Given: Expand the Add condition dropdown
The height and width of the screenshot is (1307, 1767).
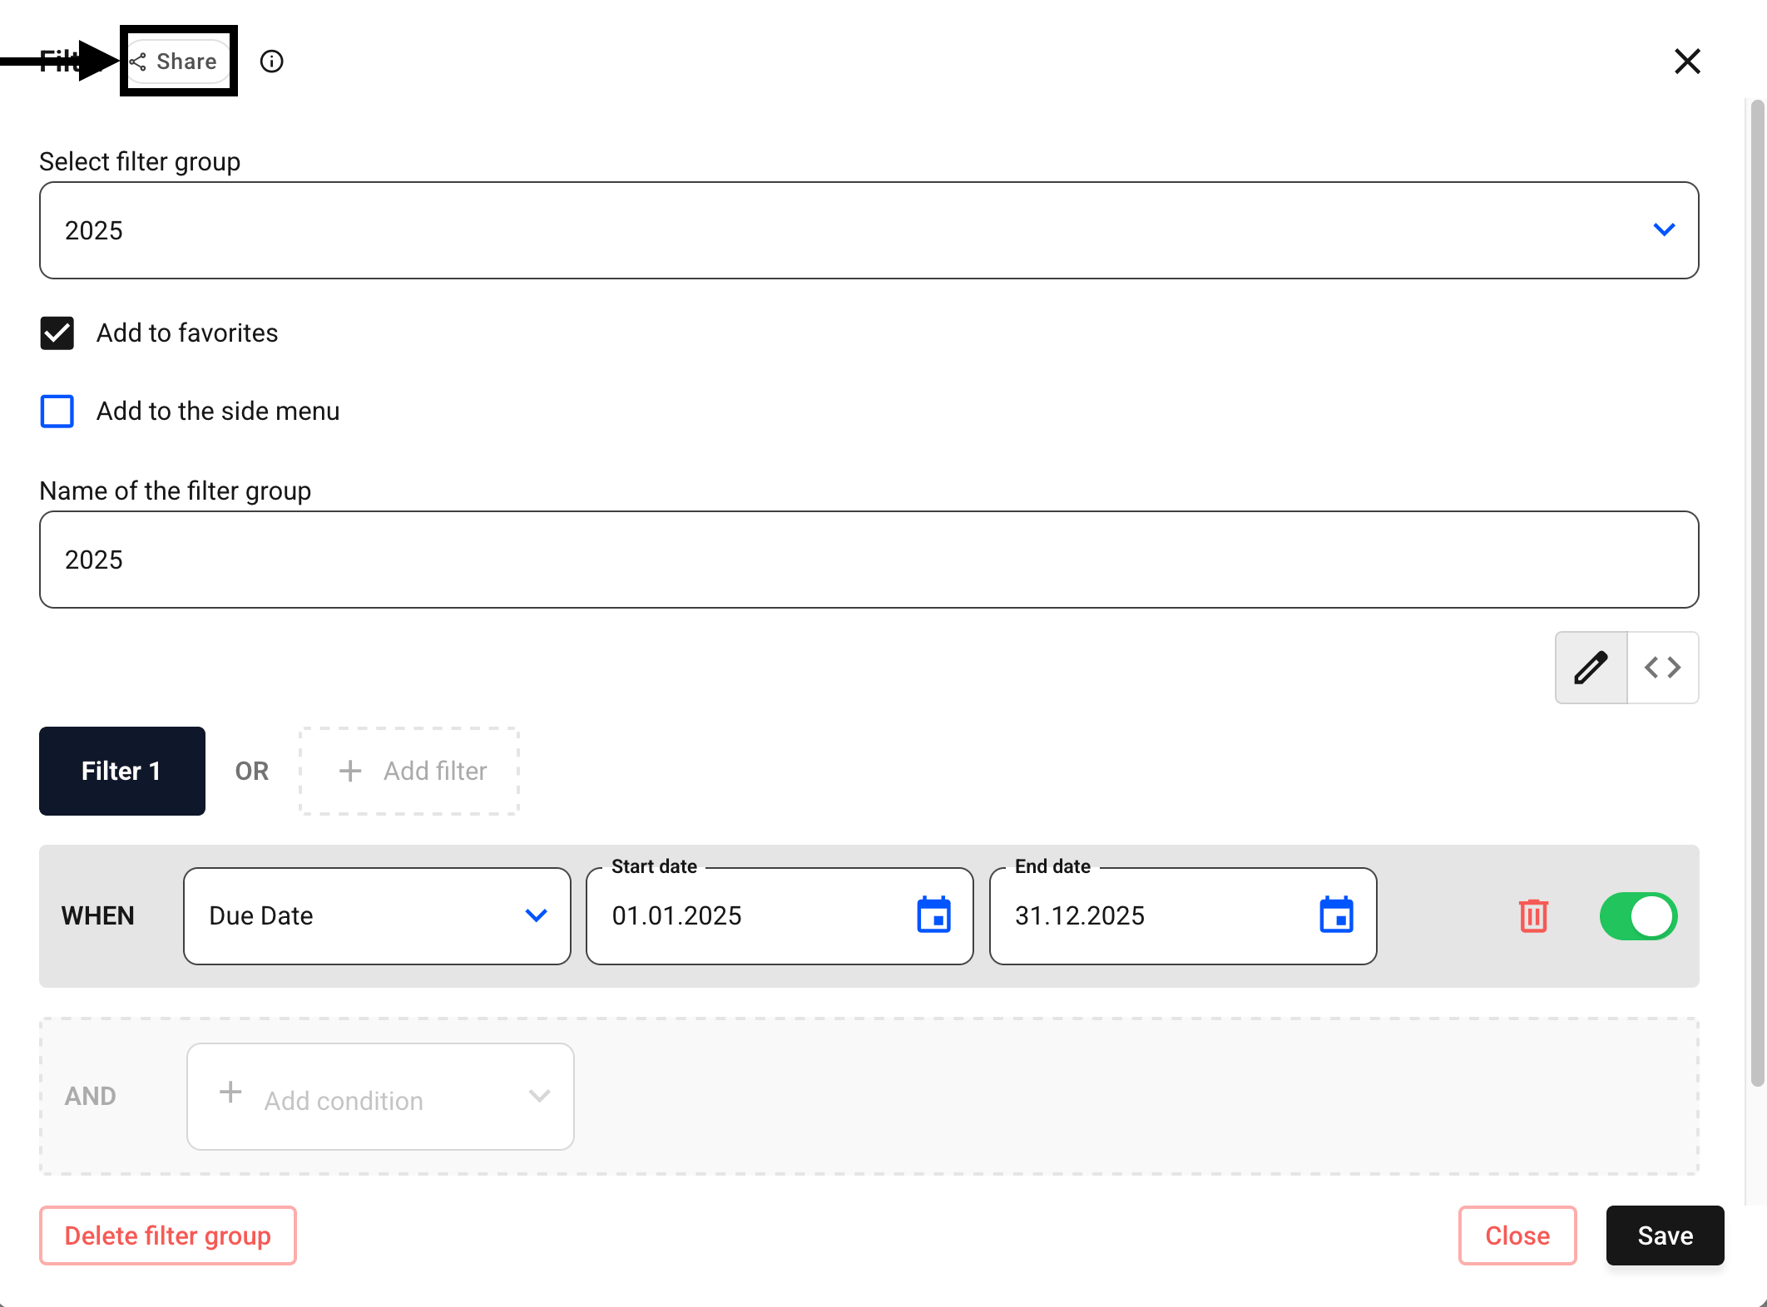Looking at the screenshot, I should (380, 1097).
